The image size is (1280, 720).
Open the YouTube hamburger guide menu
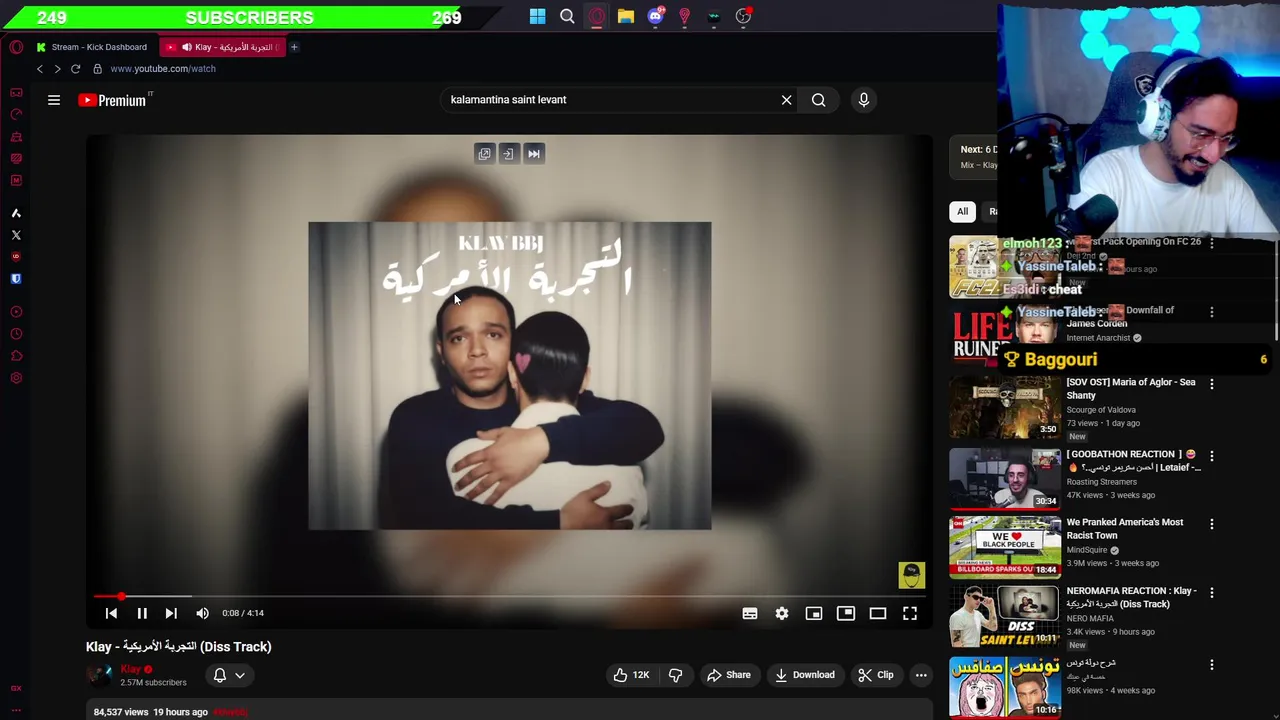coord(54,100)
